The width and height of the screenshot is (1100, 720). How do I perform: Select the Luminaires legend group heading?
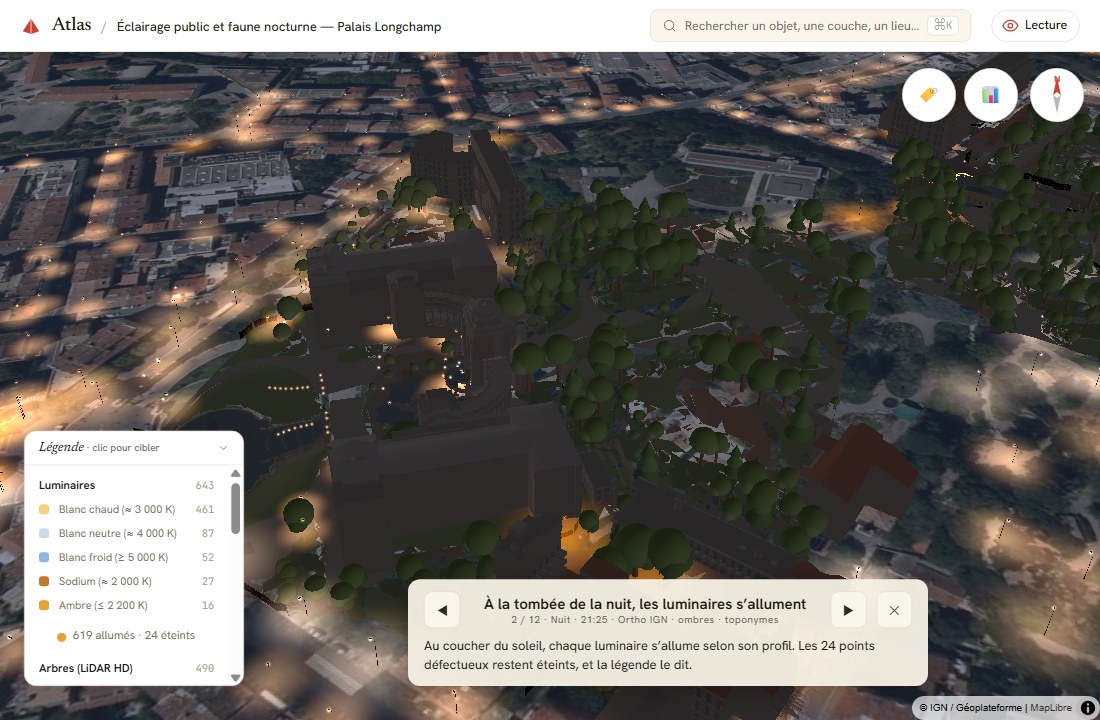[67, 485]
